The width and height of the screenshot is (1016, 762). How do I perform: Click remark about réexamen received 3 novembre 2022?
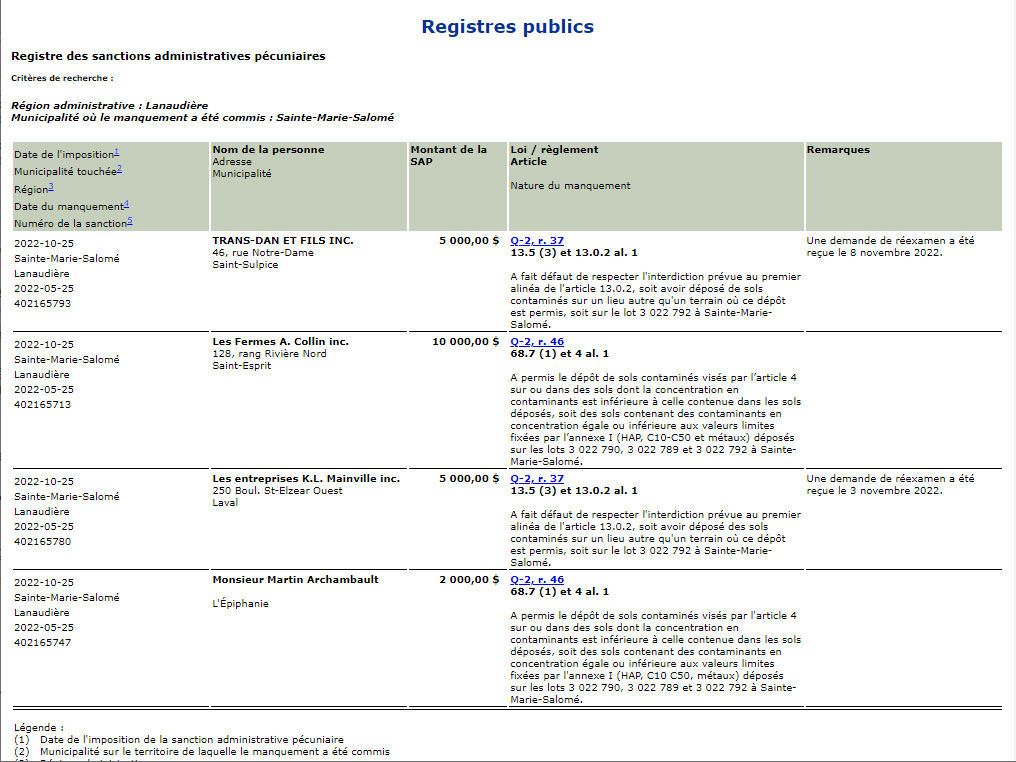890,485
